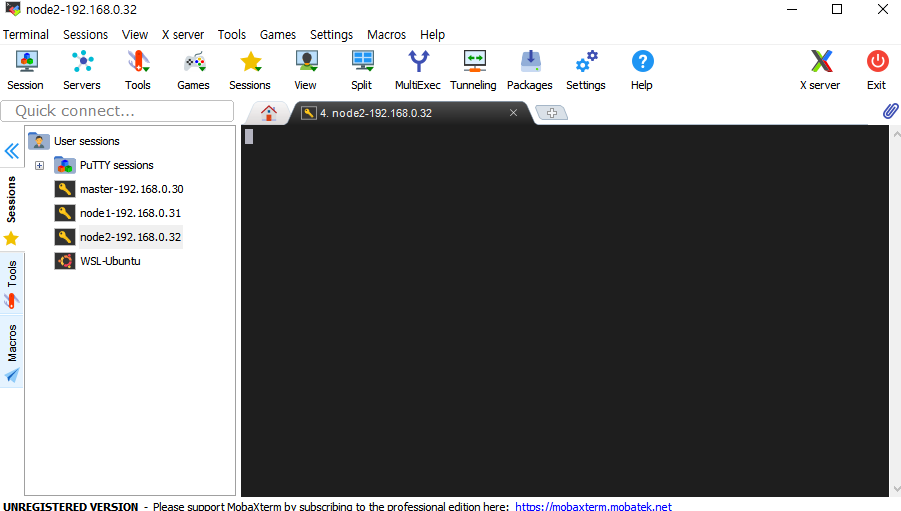Open the Help menu in menu bar

point(432,34)
